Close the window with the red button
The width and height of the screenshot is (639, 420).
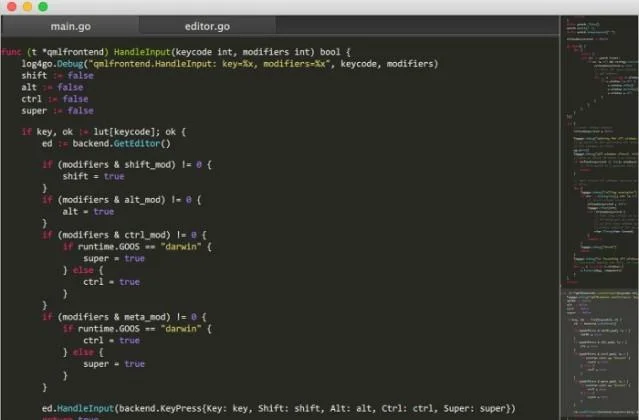click(12, 7)
